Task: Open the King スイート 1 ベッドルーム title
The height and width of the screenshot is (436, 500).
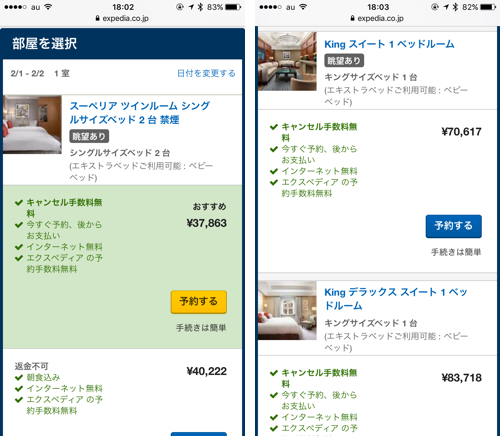Action: coord(389,44)
